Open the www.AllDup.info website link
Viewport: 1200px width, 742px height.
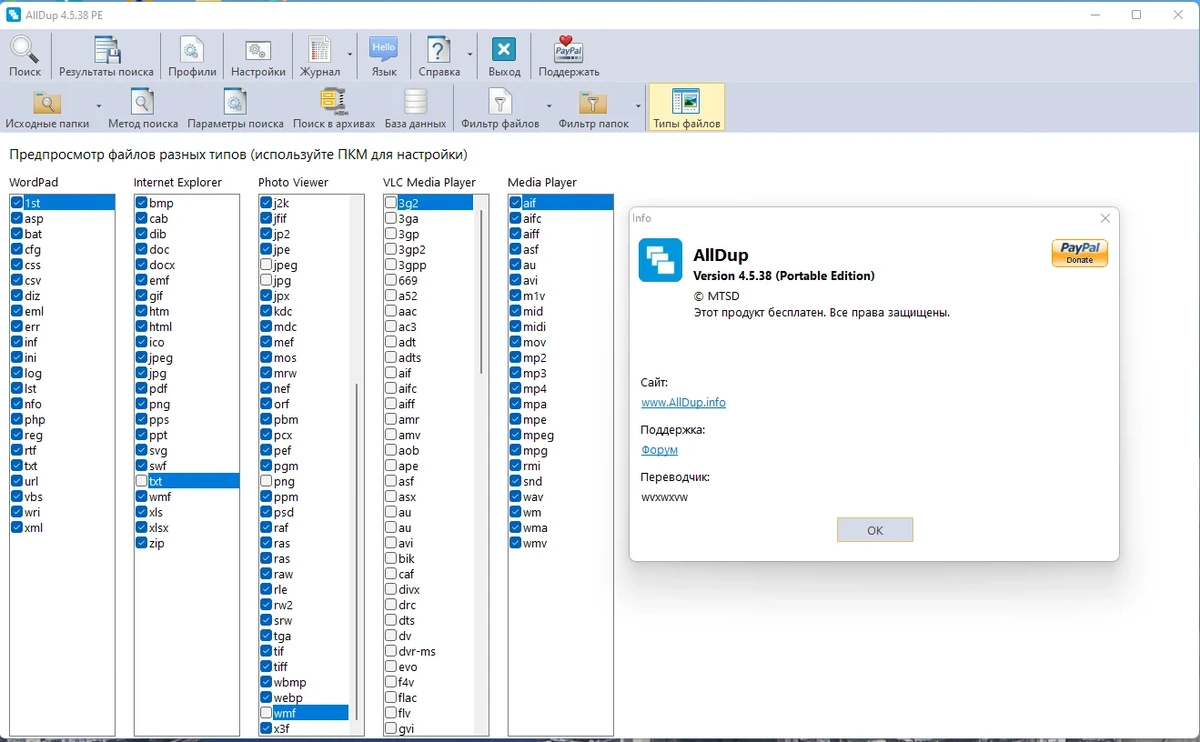(x=683, y=402)
